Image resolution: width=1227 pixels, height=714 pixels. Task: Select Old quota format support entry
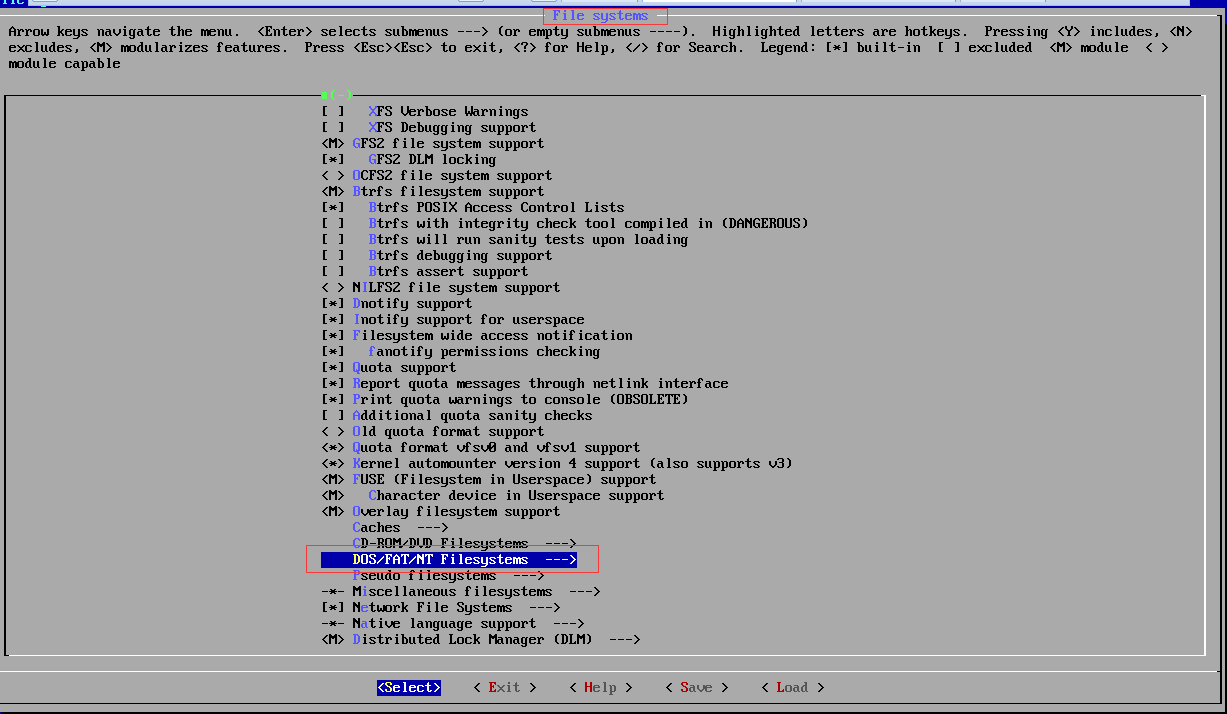pyautogui.click(x=433, y=431)
